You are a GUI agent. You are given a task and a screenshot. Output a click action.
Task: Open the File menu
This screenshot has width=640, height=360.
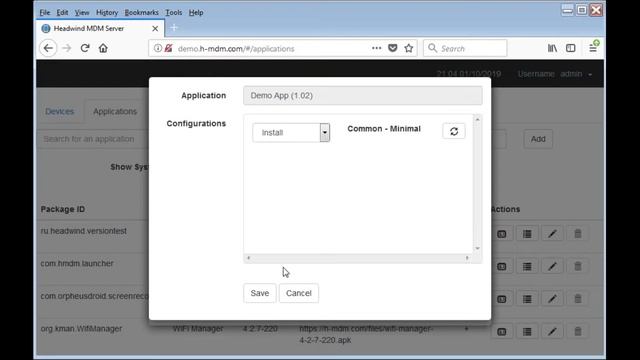(44, 13)
